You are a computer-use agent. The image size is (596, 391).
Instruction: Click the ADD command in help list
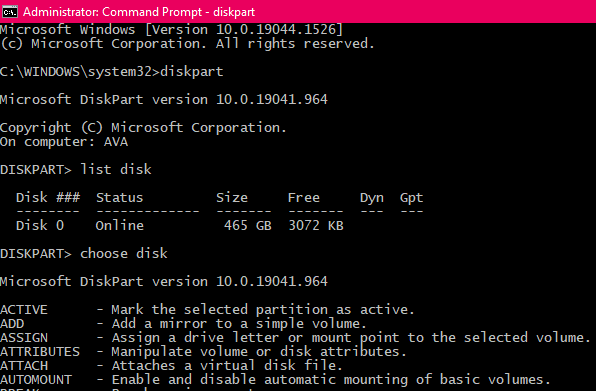pyautogui.click(x=12, y=323)
